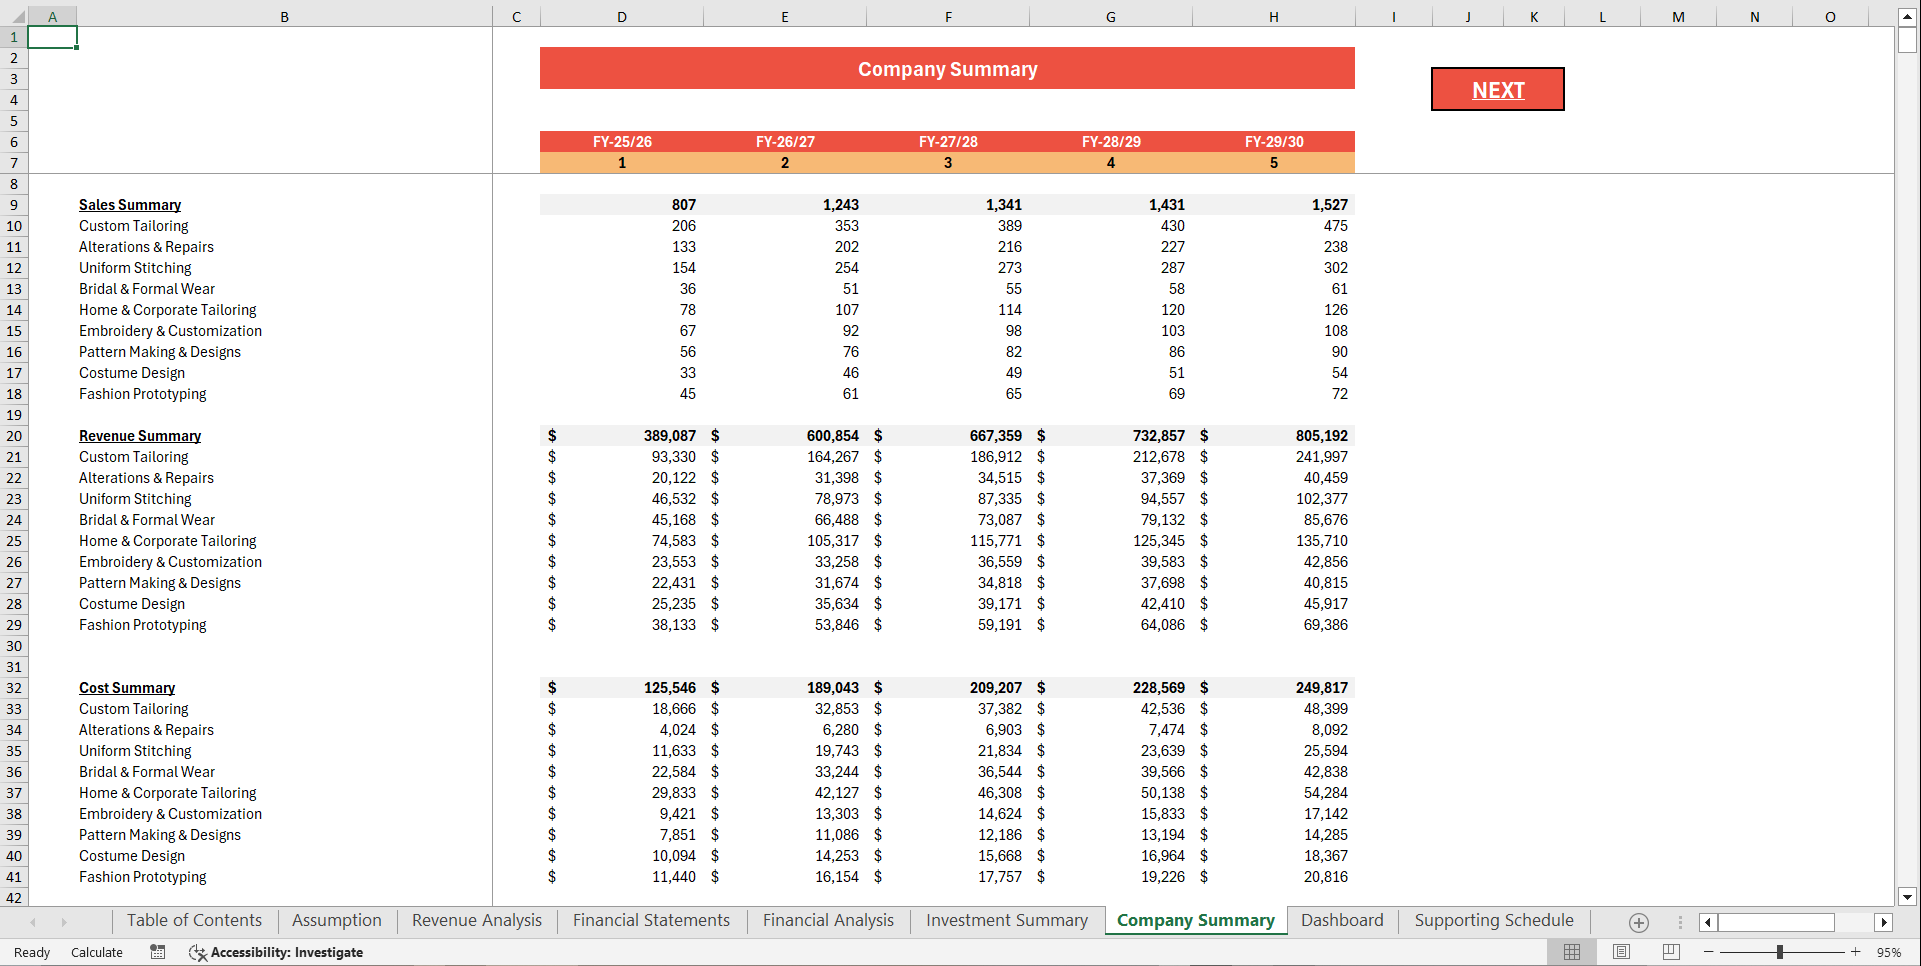Switch to the Dashboard tab
This screenshot has height=966, width=1921.
coord(1342,920)
